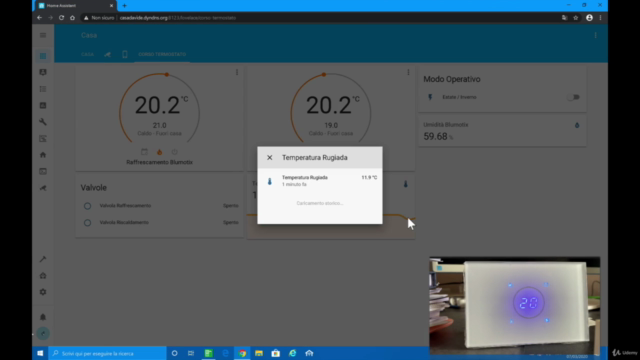Select heat flame mode on Raffrescamento Blumotix

[160, 152]
